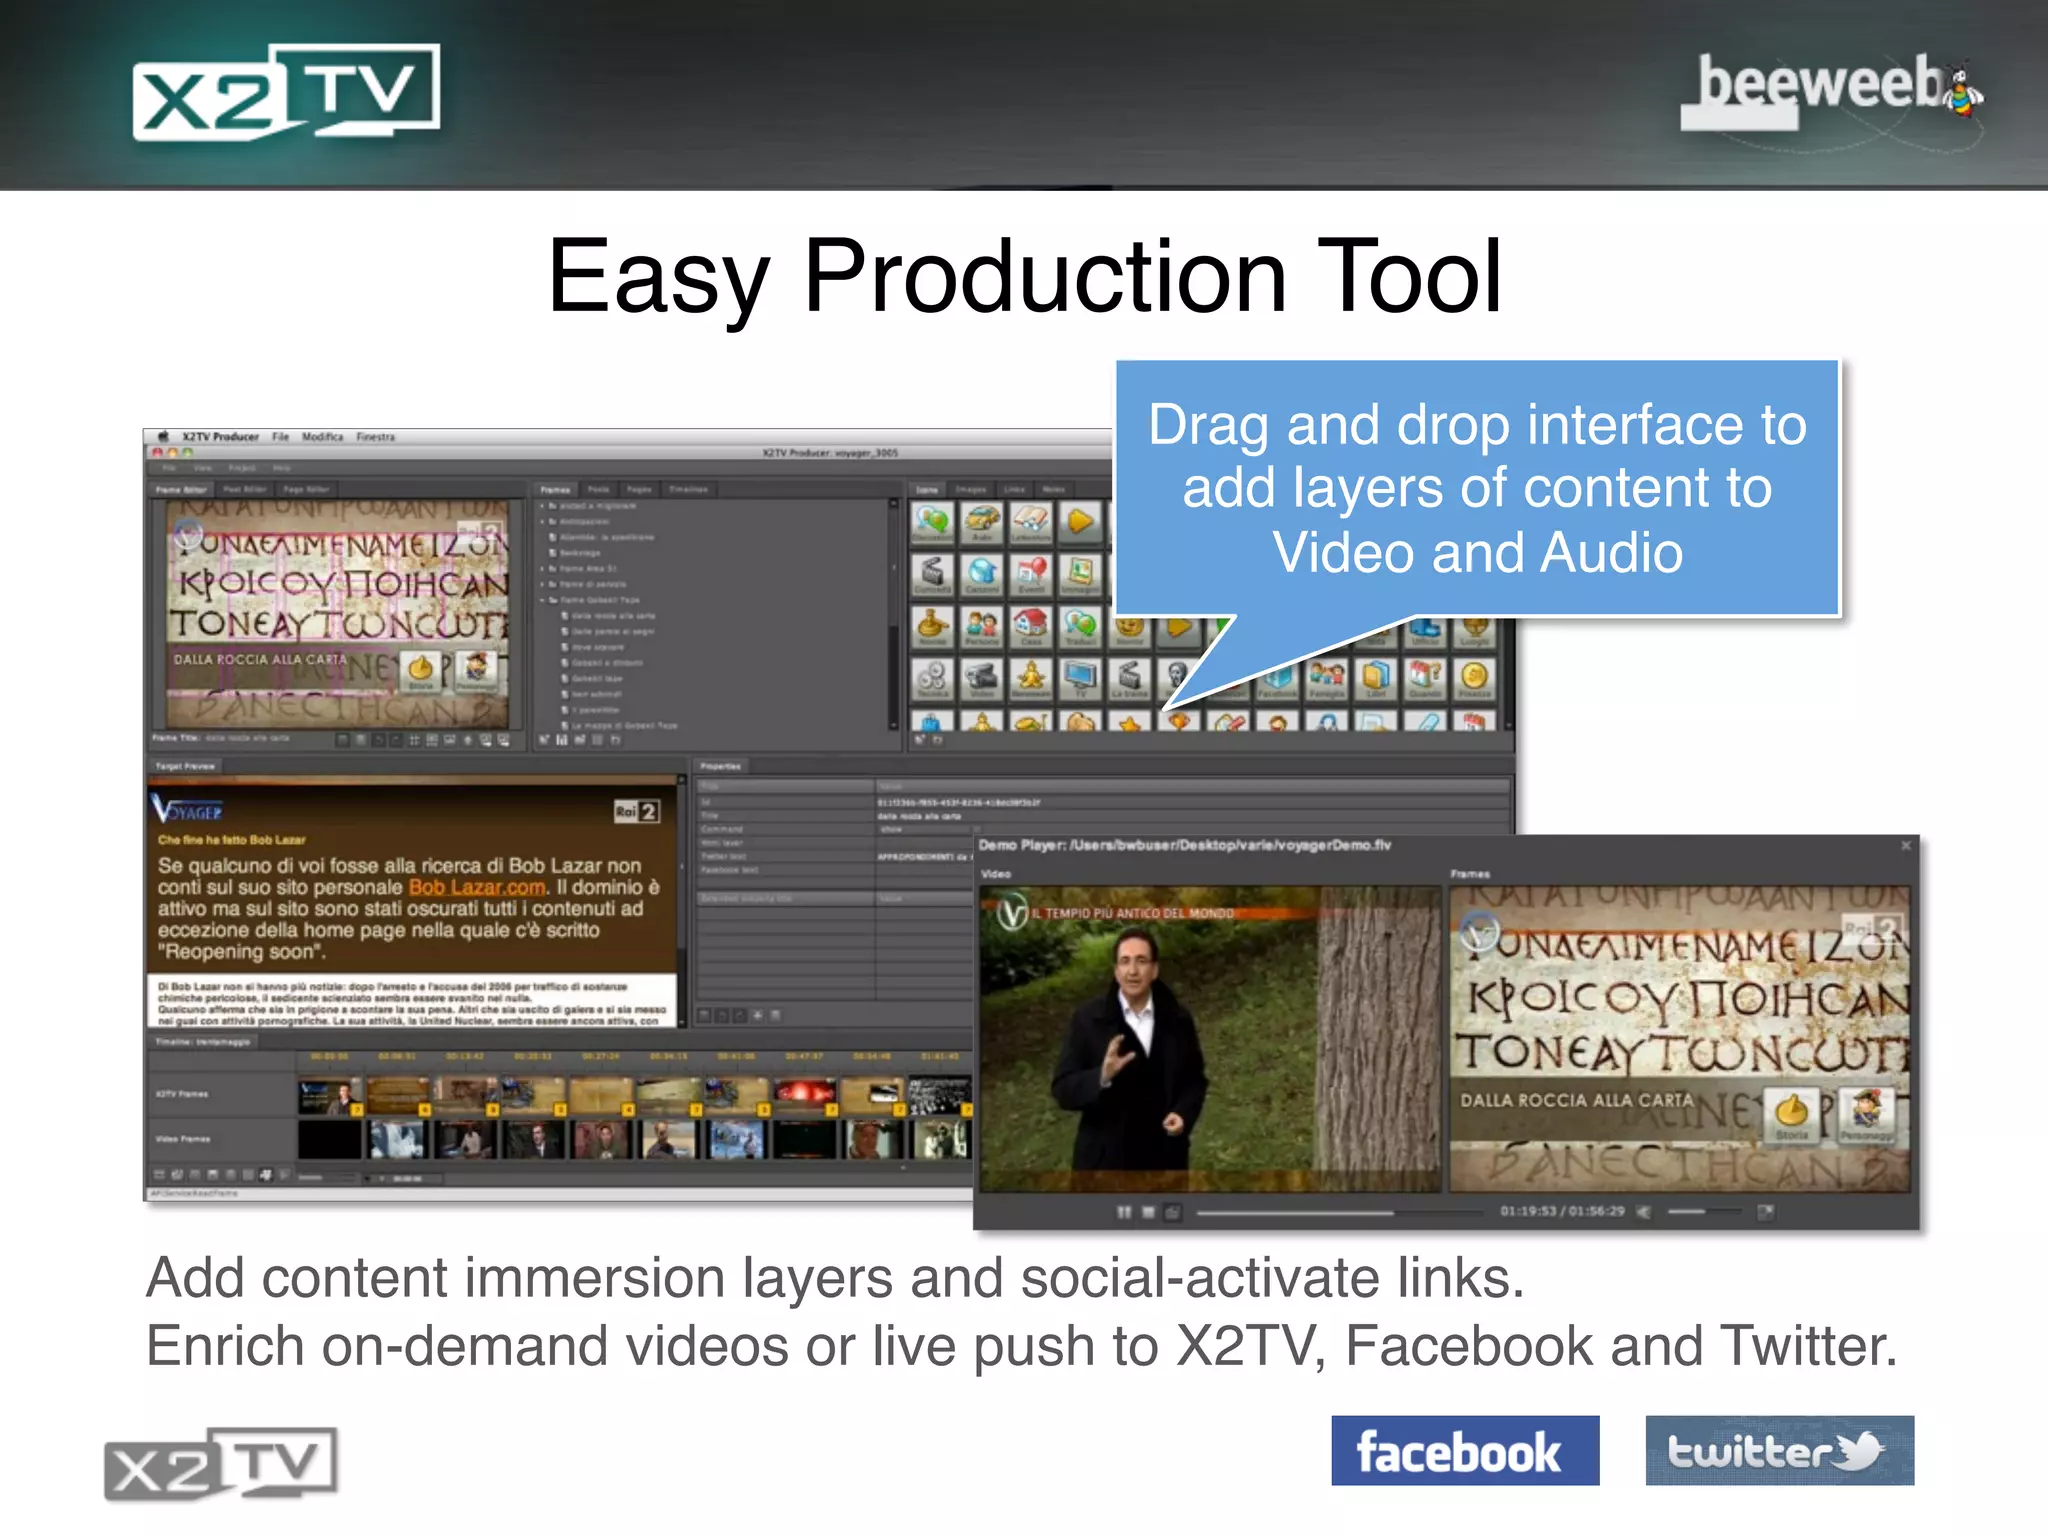
Task: Pause the Demo Player video
Action: coord(1124,1212)
